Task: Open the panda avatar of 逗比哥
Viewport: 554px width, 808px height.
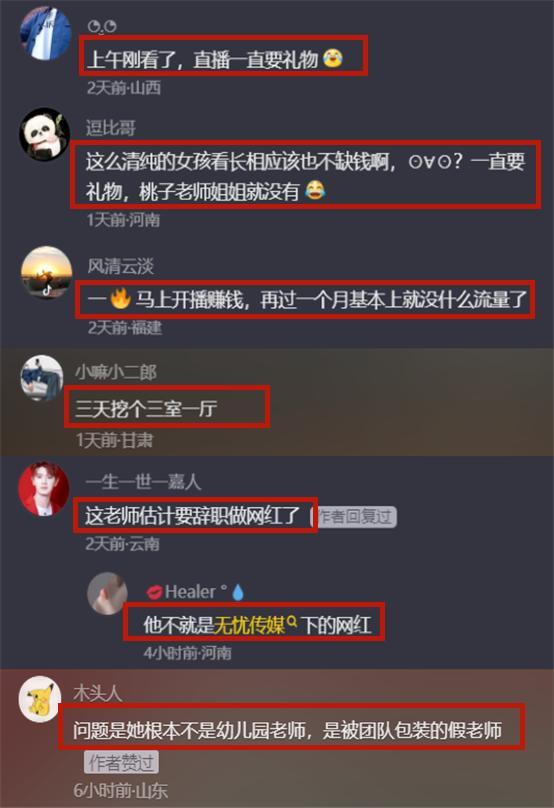Action: [x=45, y=133]
